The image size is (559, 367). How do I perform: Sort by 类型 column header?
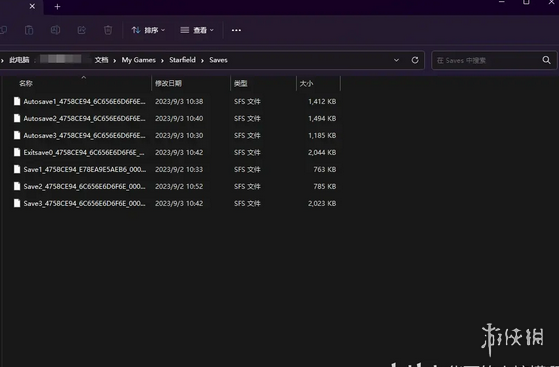click(241, 83)
